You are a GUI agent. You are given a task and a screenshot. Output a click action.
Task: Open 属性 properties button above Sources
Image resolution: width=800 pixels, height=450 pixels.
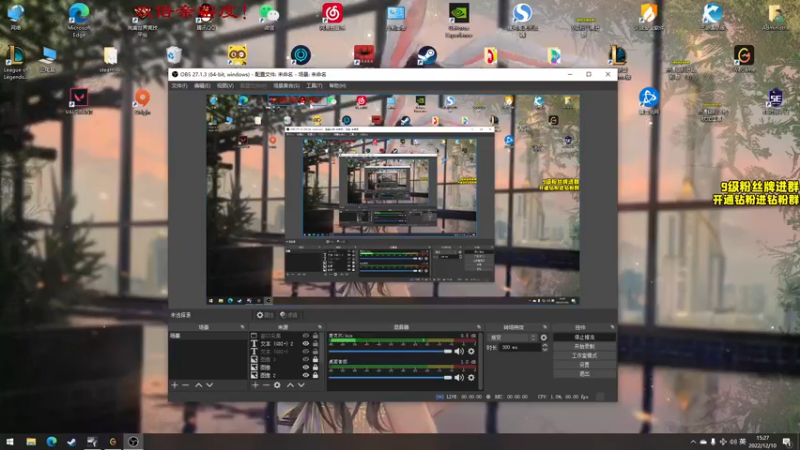[x=265, y=315]
